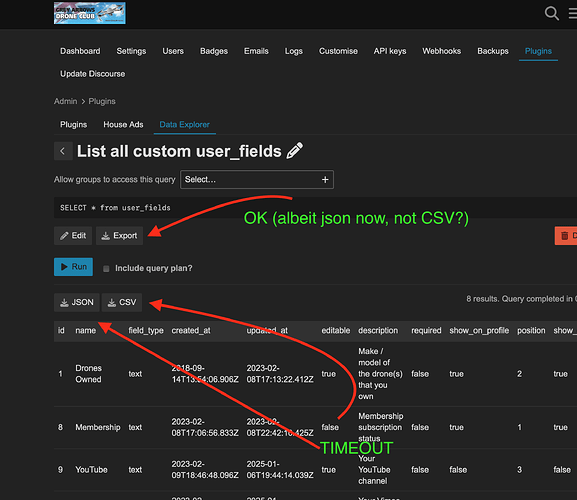This screenshot has width=577, height=500.
Task: Switch to the Plugins sub-tab
Action: [74, 125]
